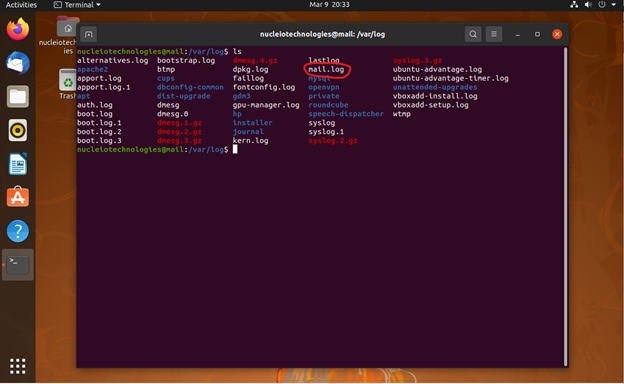Add a new terminal tab via the header button
624x384 pixels.
89,34
